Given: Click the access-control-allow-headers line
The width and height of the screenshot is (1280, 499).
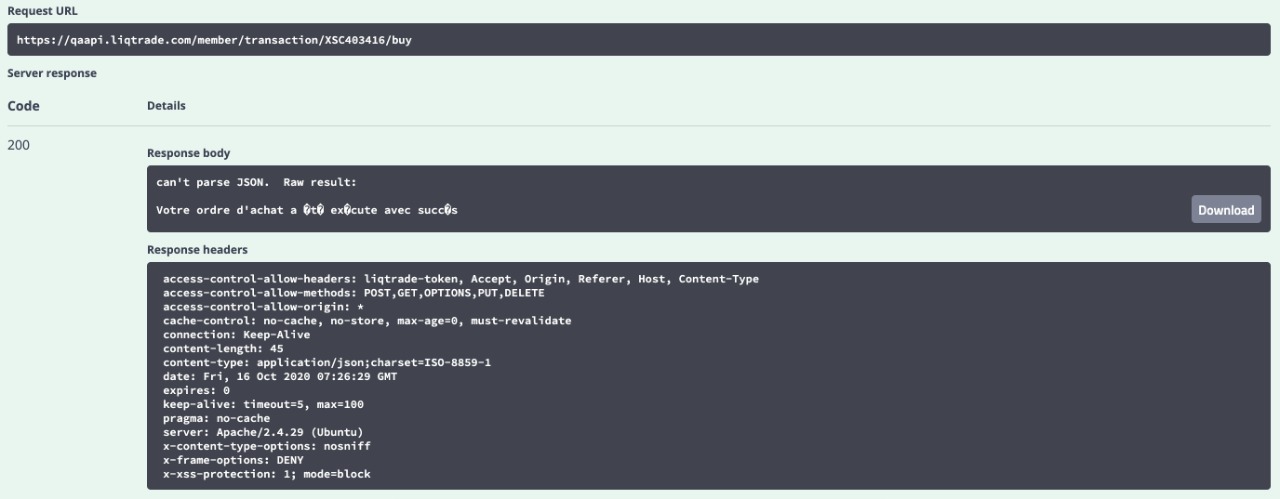Looking at the screenshot, I should (x=460, y=279).
